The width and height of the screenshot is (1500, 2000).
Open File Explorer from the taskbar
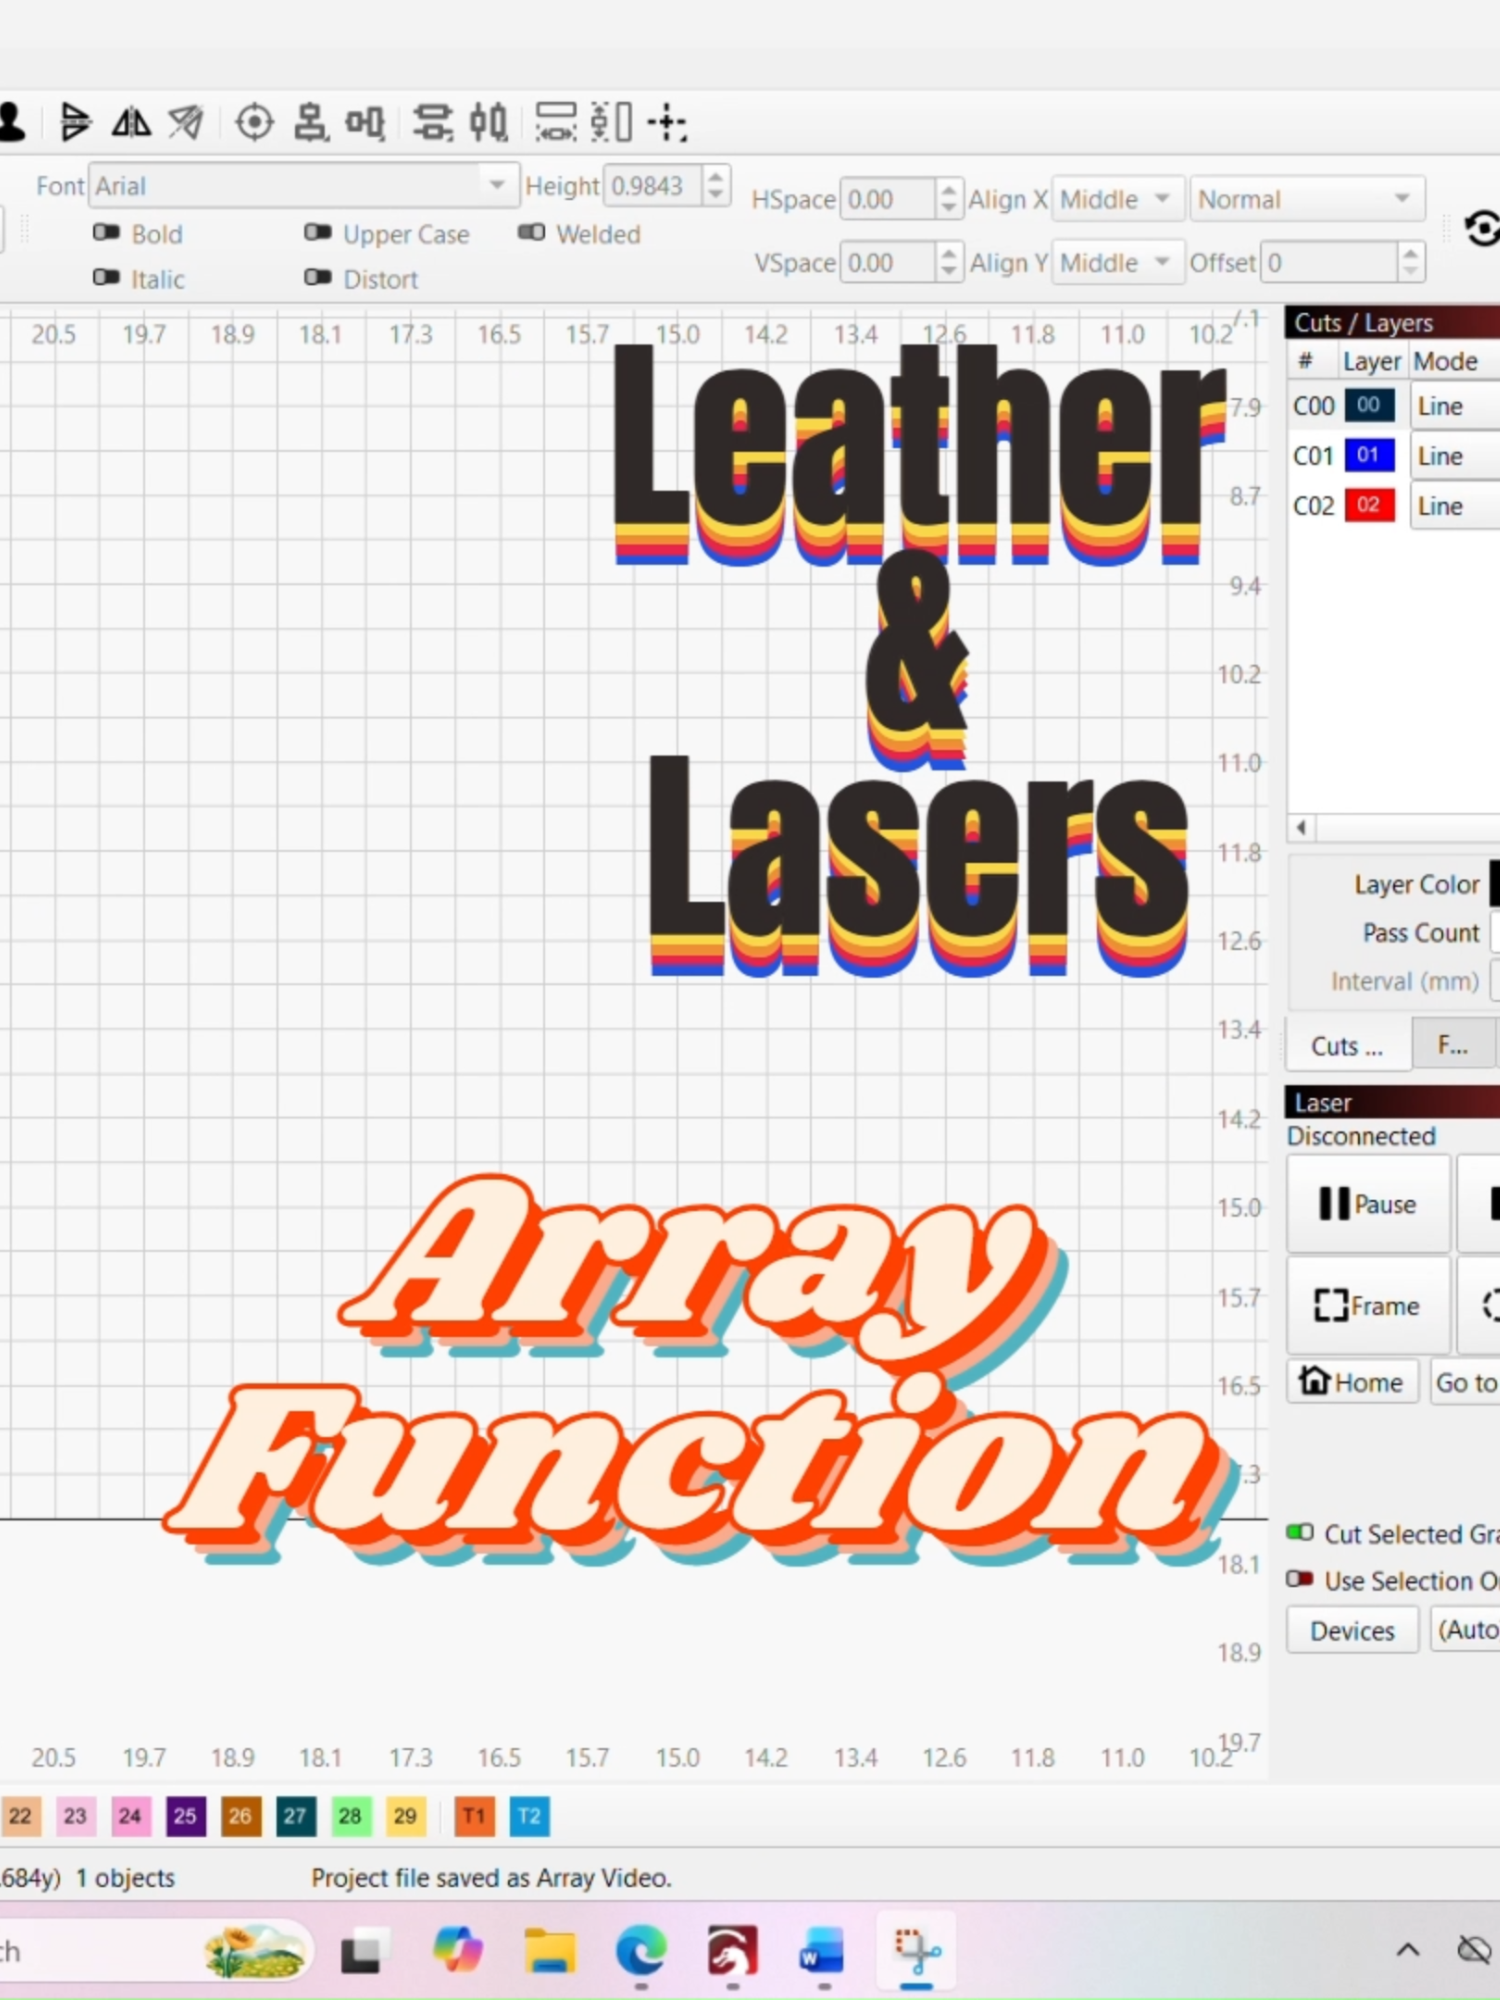coord(550,1950)
